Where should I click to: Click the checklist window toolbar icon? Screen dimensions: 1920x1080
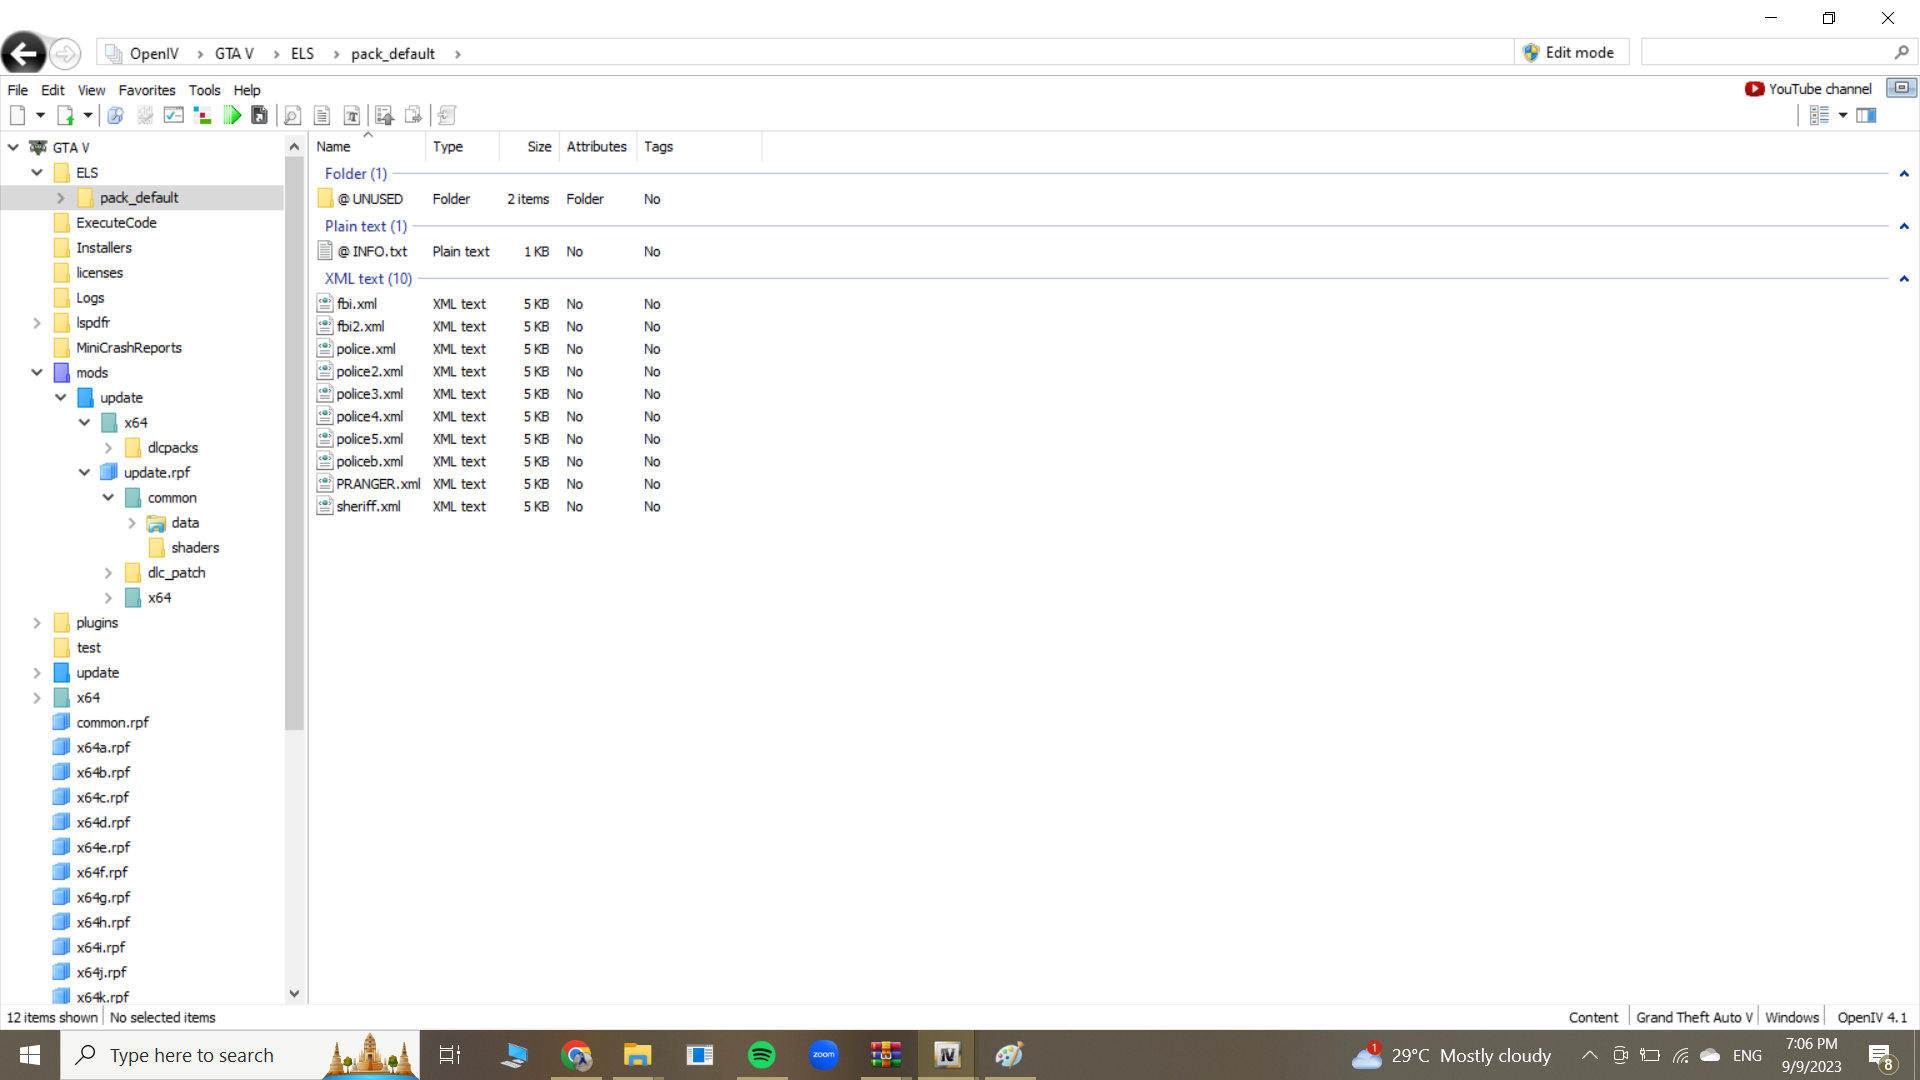tap(174, 116)
